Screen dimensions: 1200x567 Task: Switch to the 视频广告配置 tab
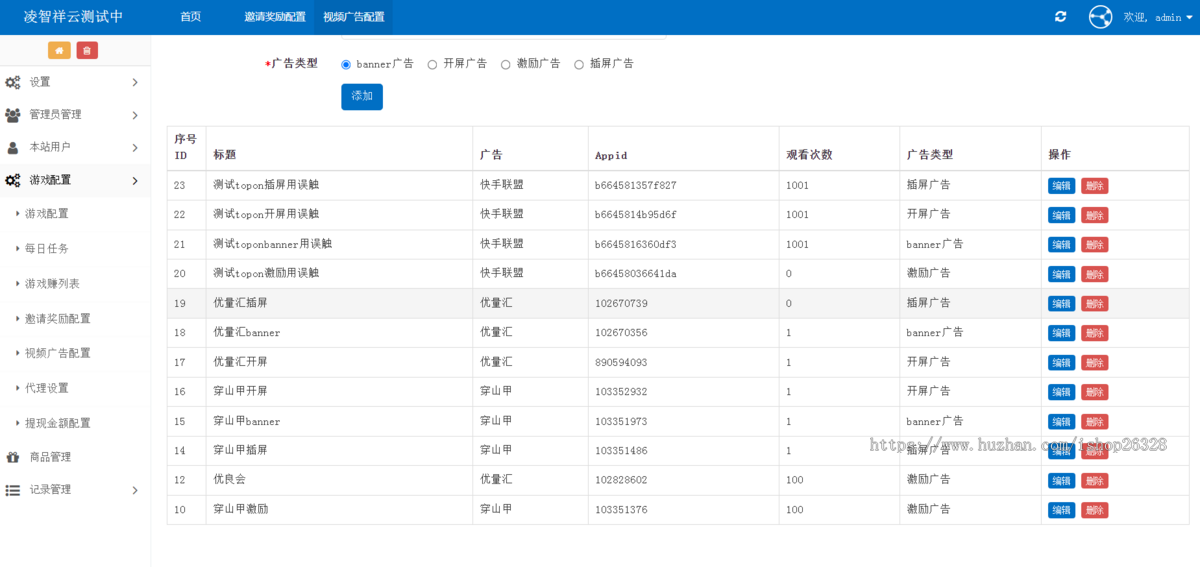tap(353, 17)
